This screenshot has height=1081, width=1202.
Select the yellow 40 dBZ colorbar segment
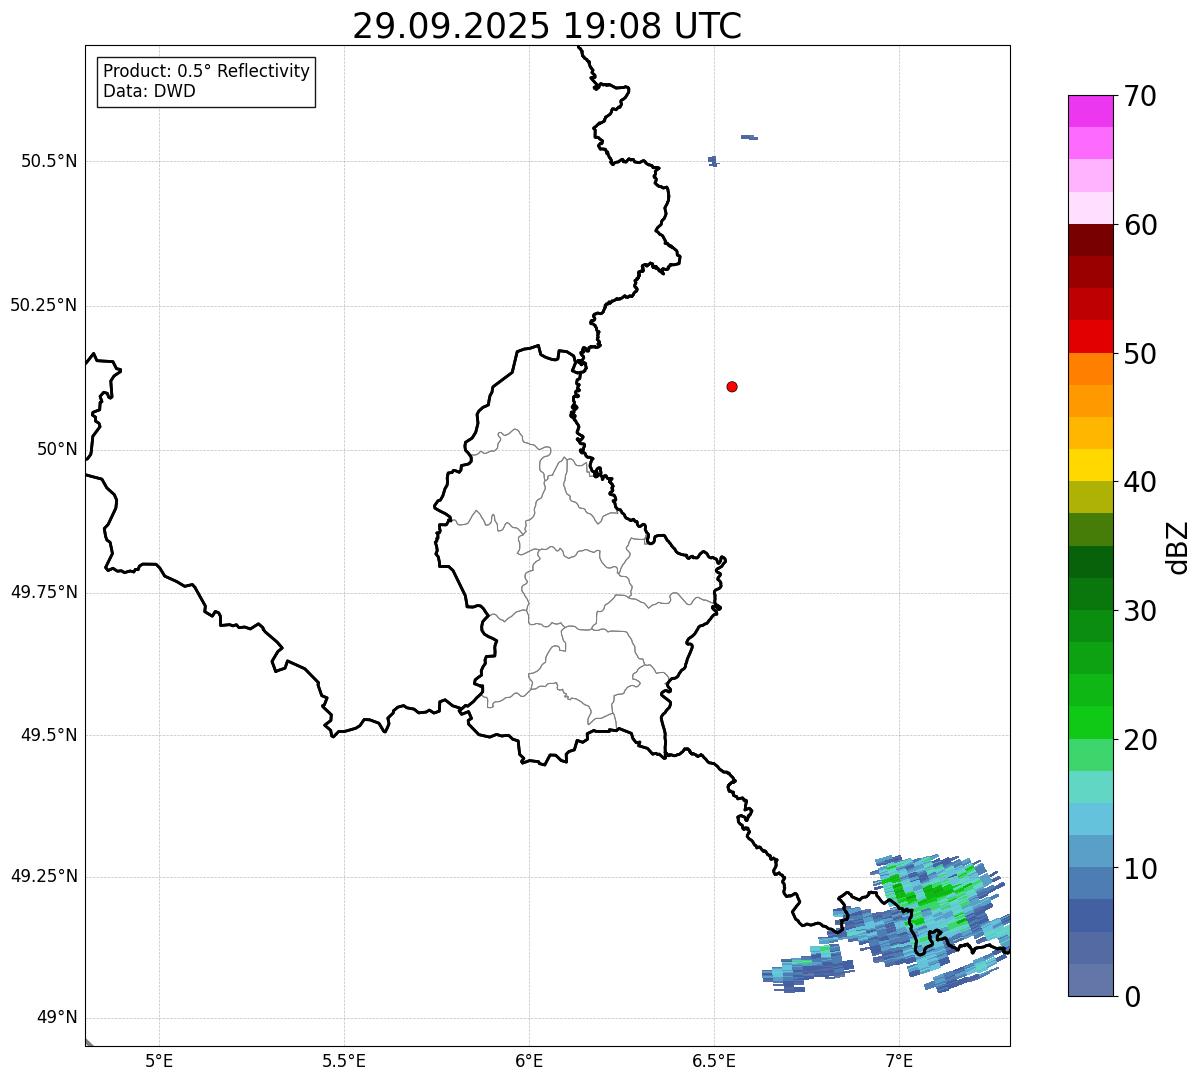(1090, 465)
